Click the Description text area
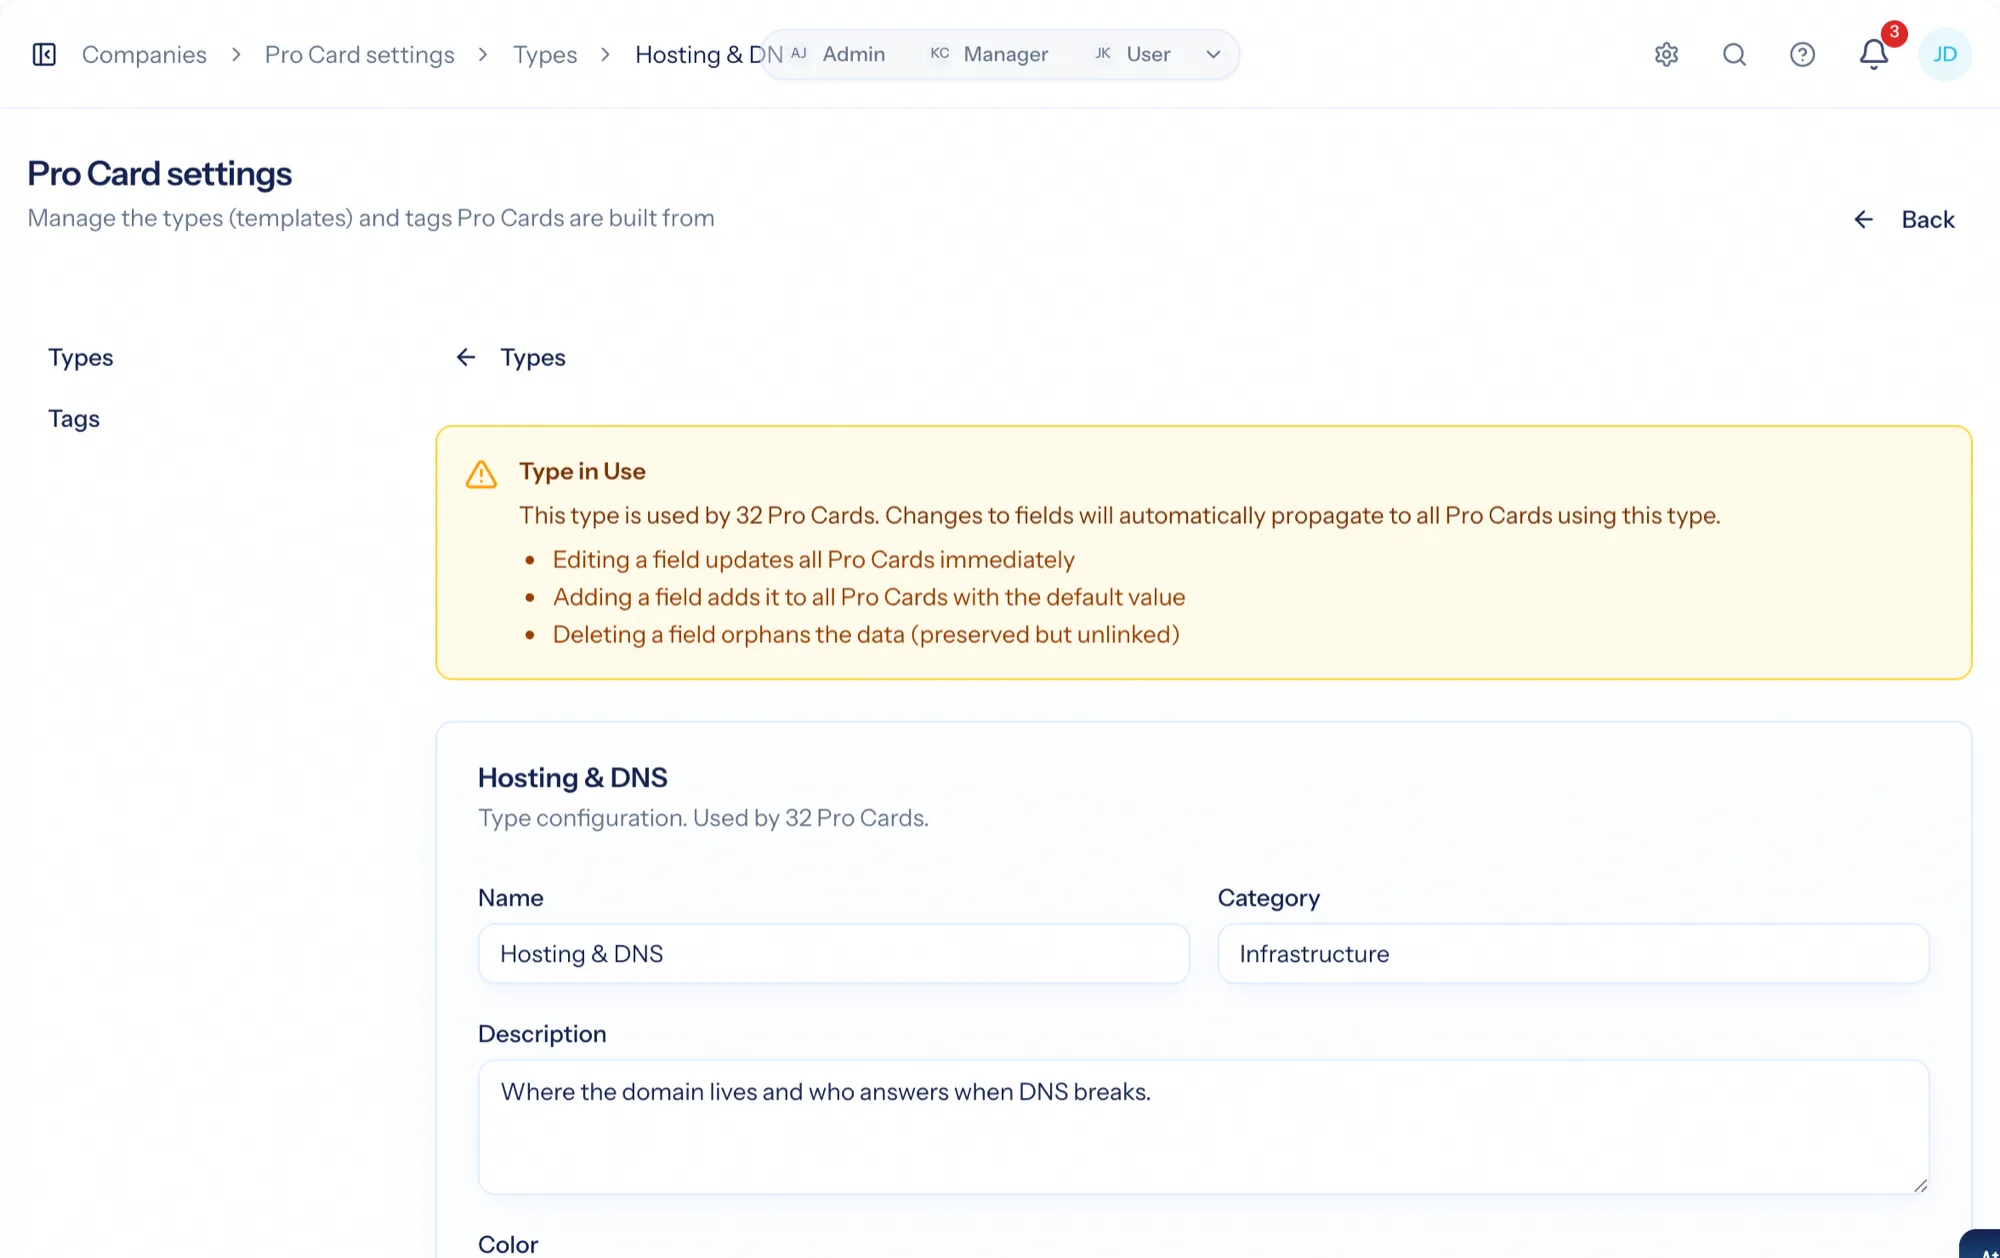The height and width of the screenshot is (1258, 2000). pos(1203,1126)
